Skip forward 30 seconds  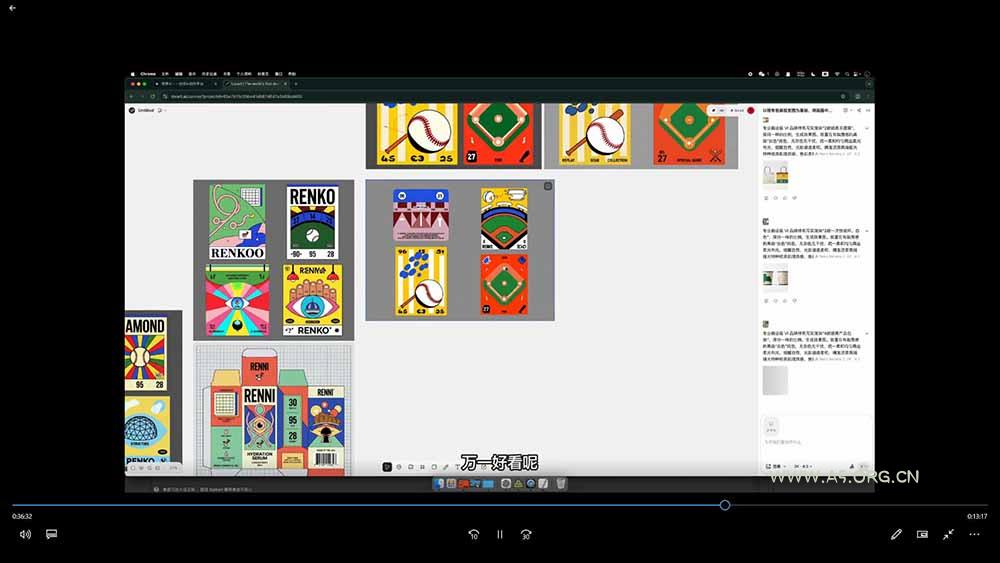click(x=526, y=534)
